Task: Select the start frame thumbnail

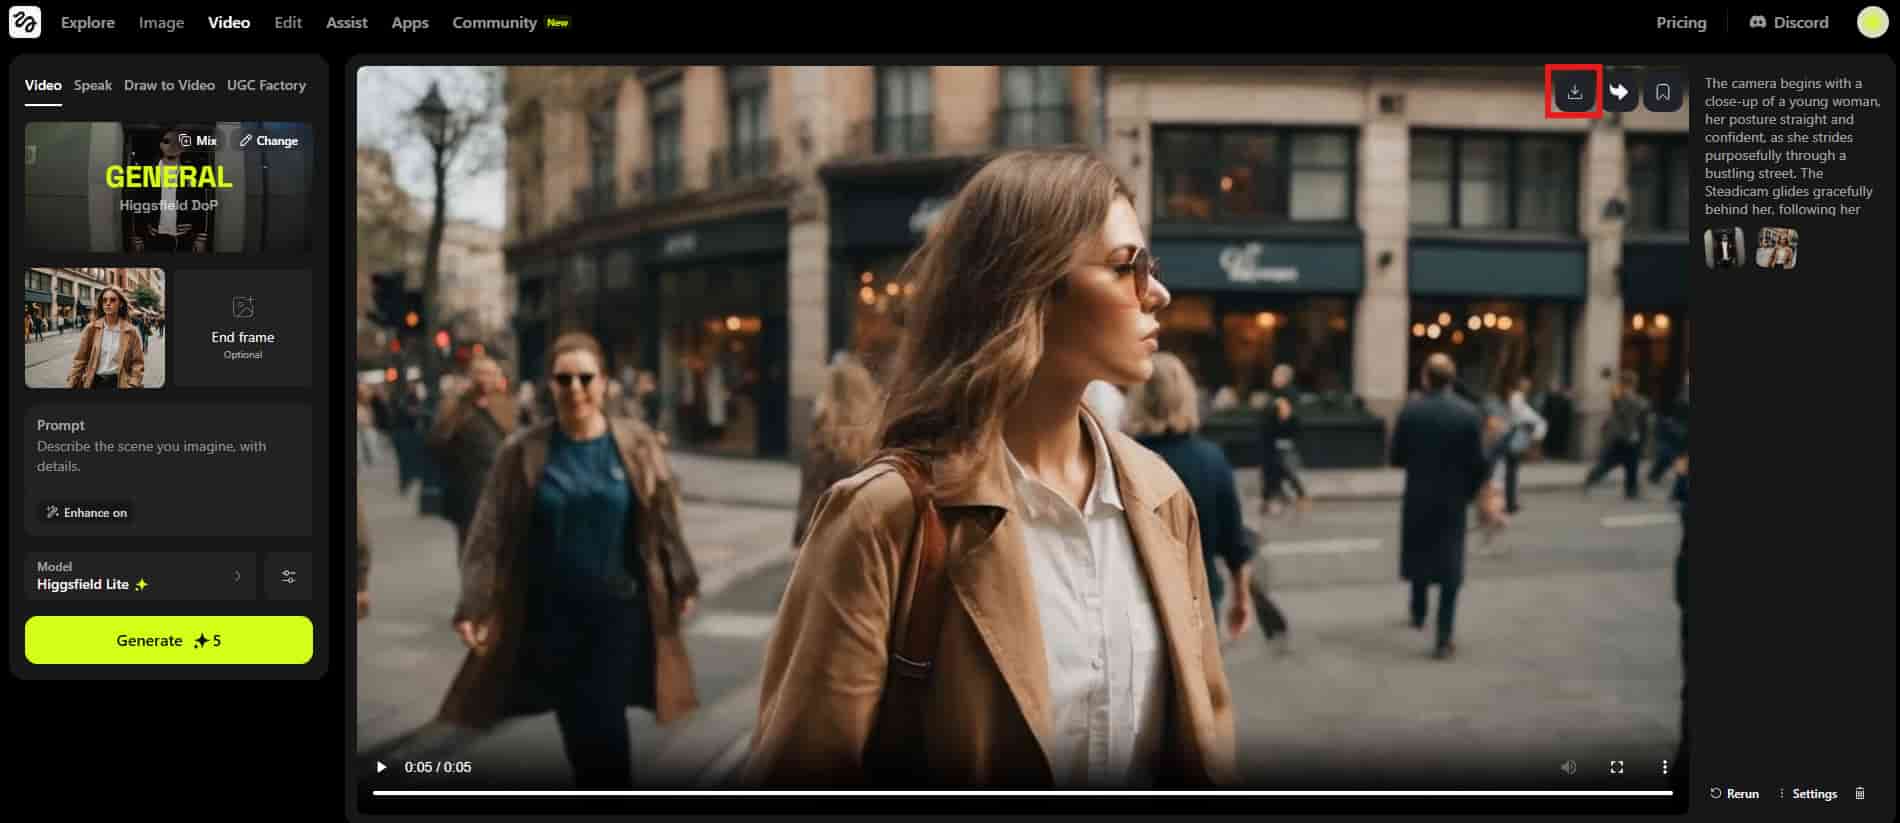Action: coord(95,328)
